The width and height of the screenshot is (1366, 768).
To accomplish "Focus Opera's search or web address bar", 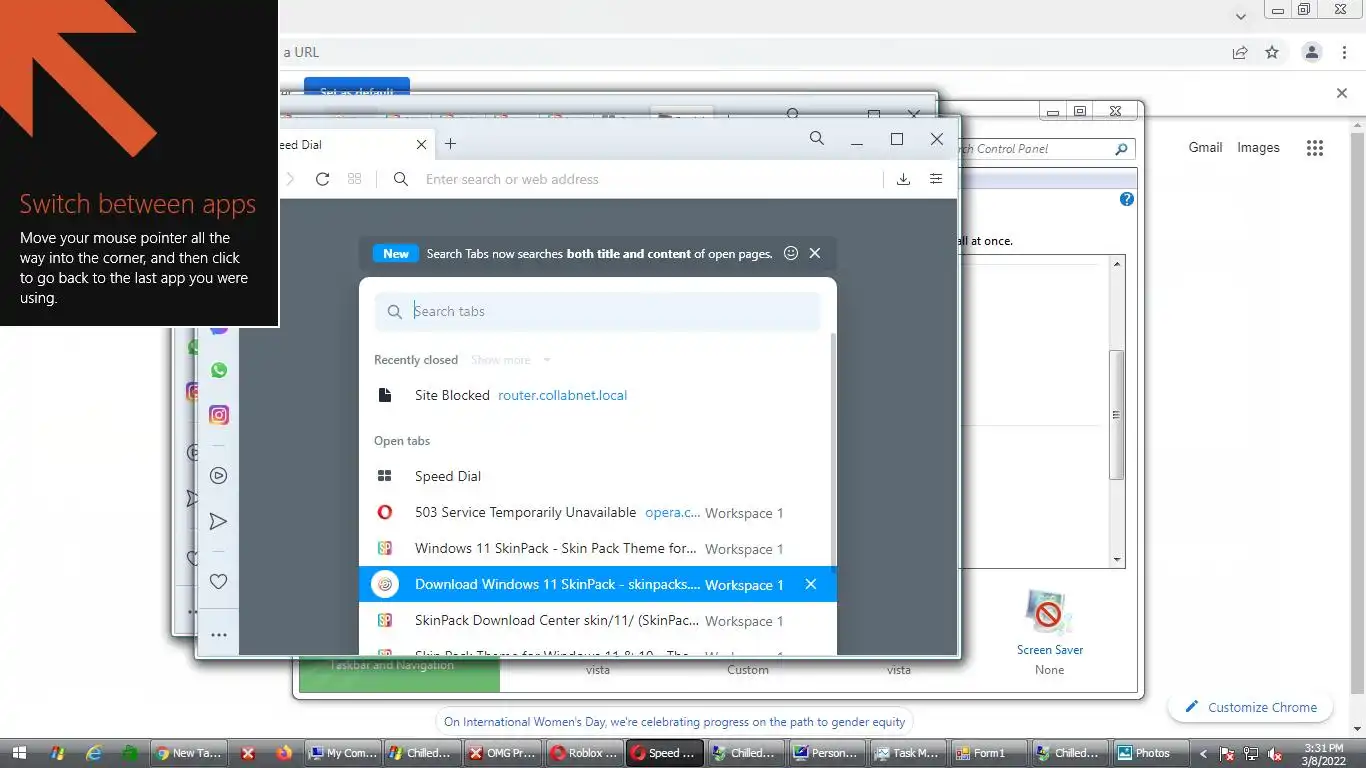I will [650, 179].
